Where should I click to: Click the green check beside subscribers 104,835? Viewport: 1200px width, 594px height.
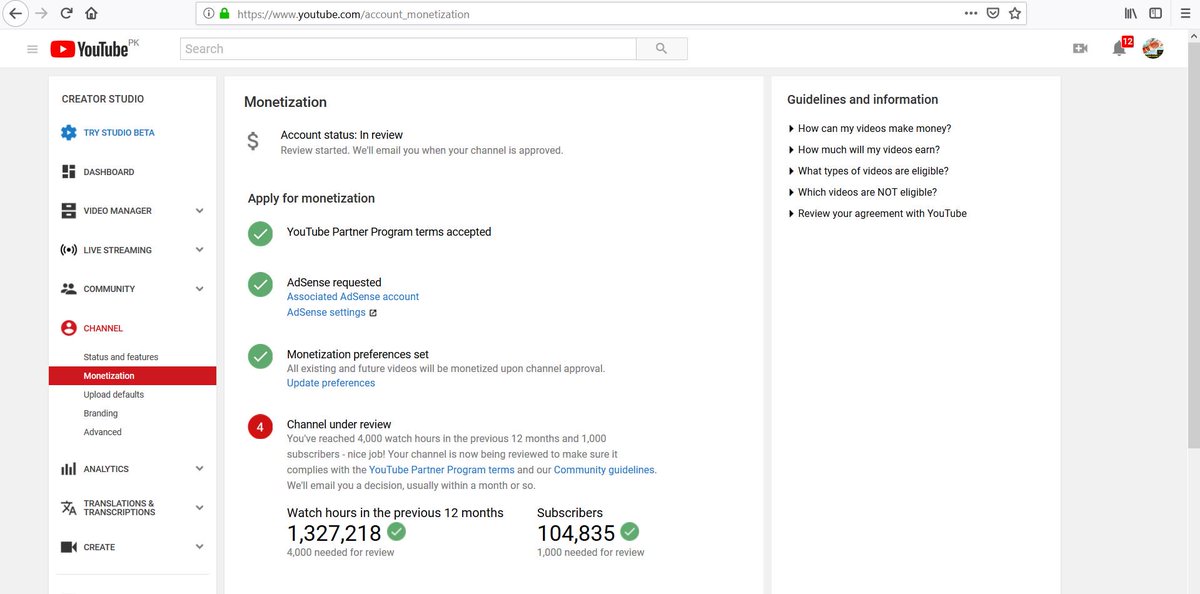pyautogui.click(x=629, y=531)
